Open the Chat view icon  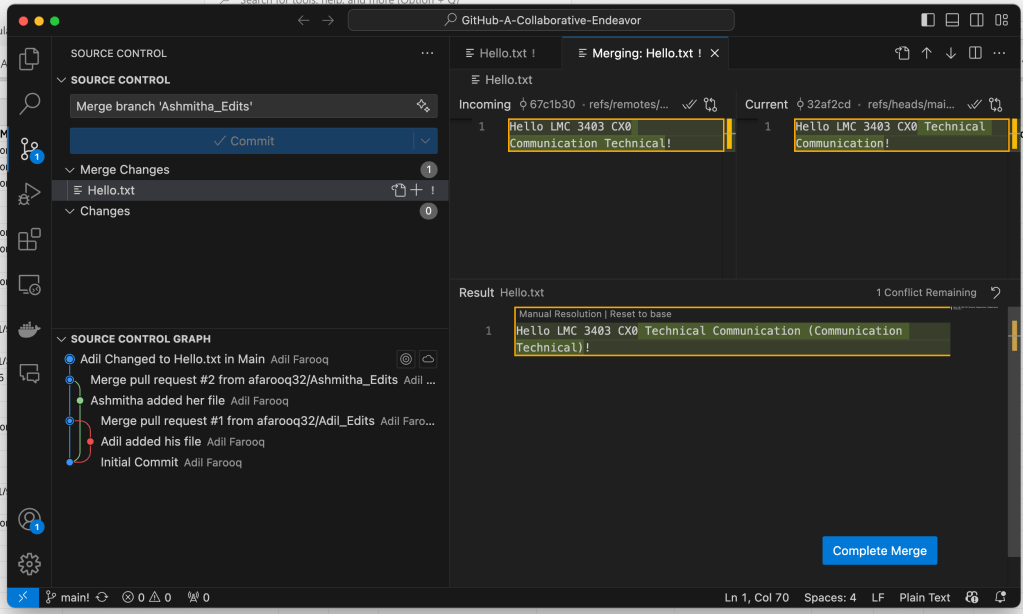click(29, 373)
